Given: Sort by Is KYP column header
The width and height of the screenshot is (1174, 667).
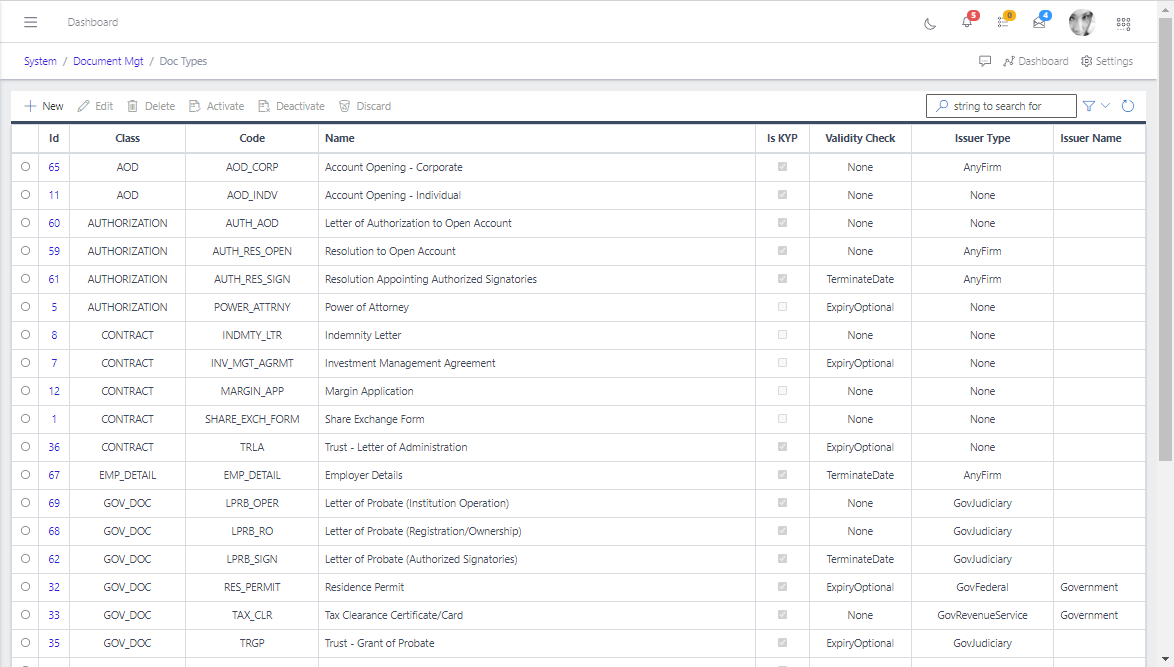Looking at the screenshot, I should 782,138.
